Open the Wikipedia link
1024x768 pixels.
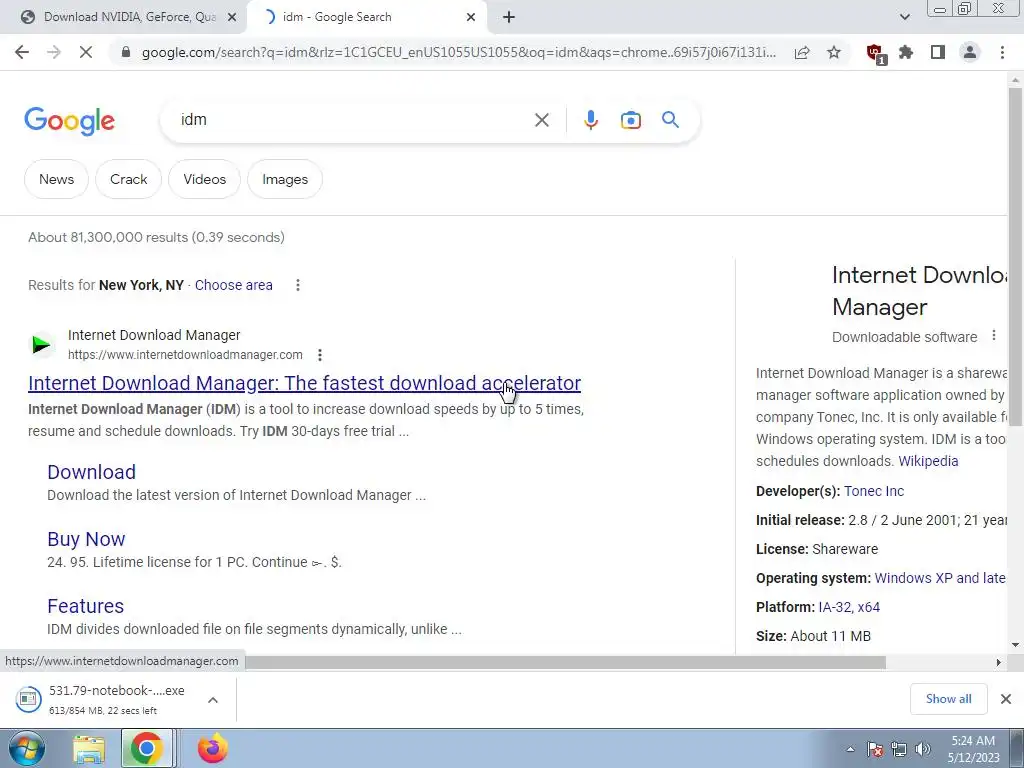click(928, 461)
